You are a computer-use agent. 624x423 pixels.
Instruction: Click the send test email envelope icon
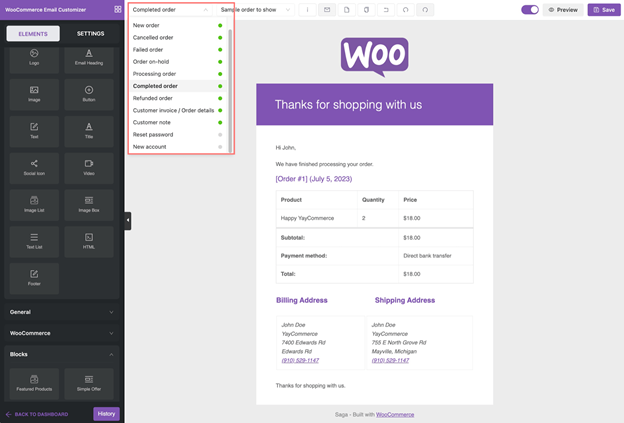327,10
